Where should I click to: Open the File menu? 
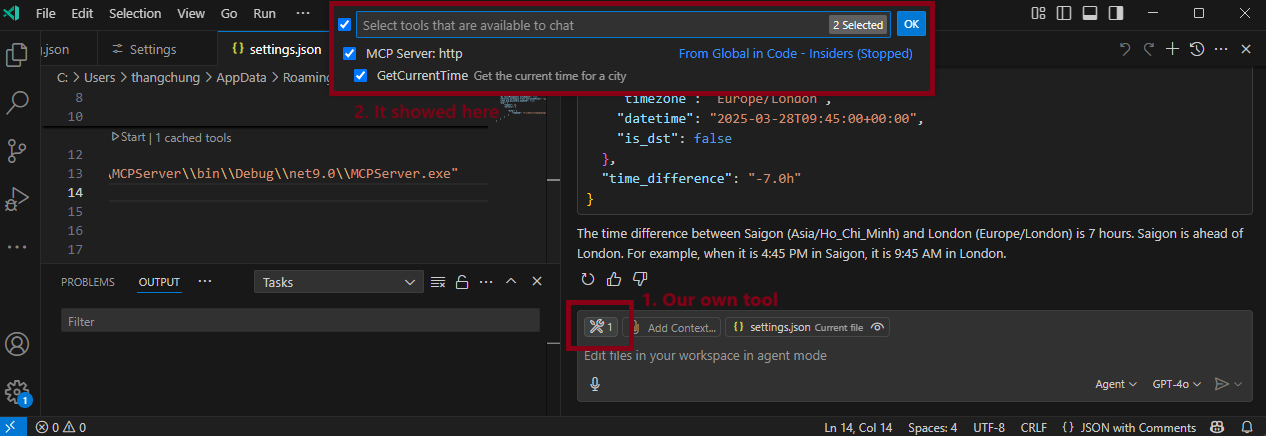[46, 15]
